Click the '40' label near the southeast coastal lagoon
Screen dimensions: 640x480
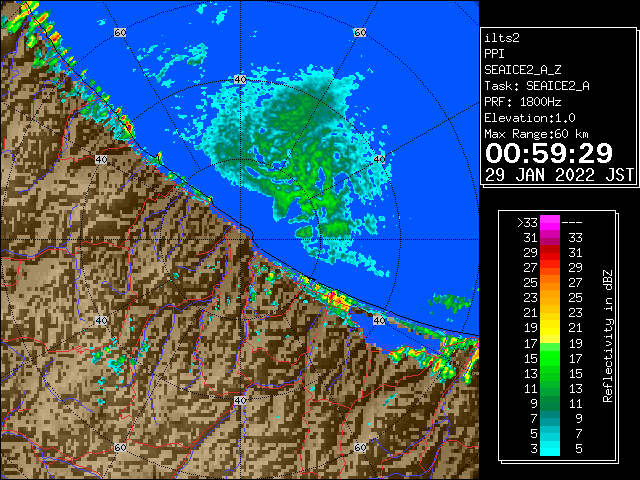pyautogui.click(x=379, y=320)
